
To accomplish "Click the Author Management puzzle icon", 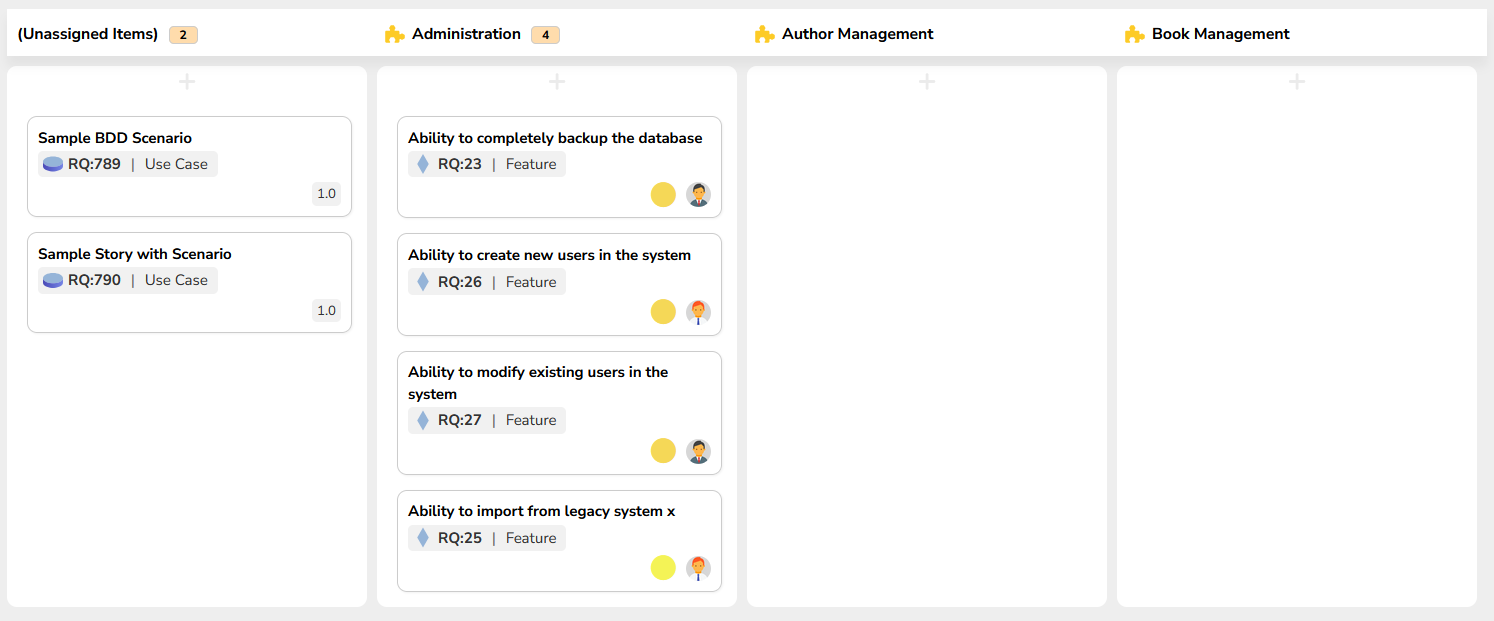I will 765,34.
